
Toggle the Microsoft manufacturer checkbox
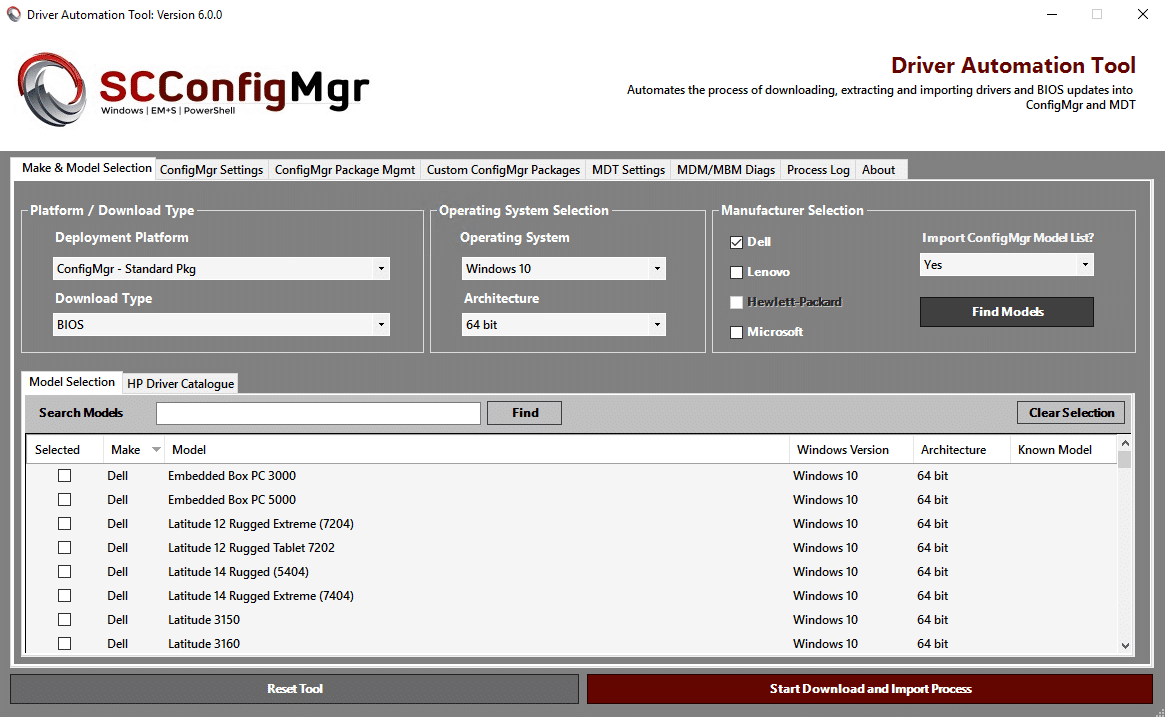(736, 332)
